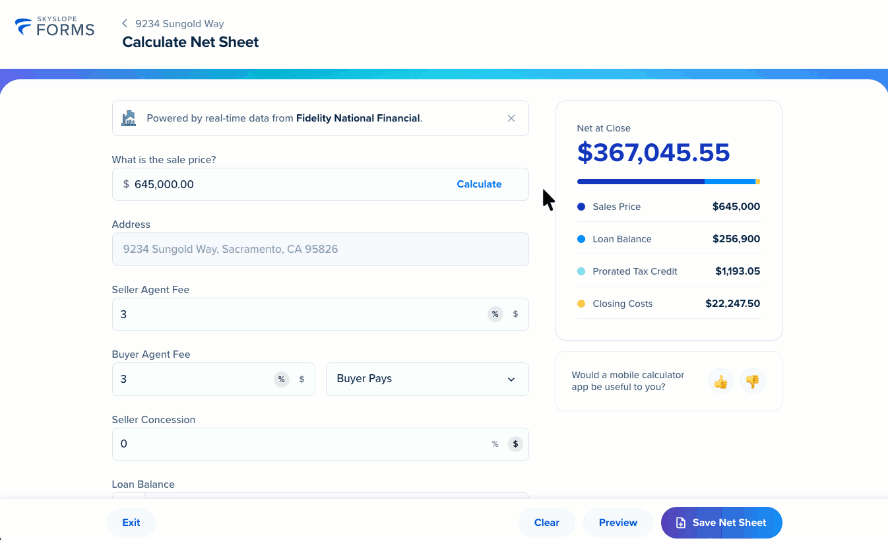Click the $367,045.55 net amount
This screenshot has width=888, height=540.
click(x=653, y=152)
